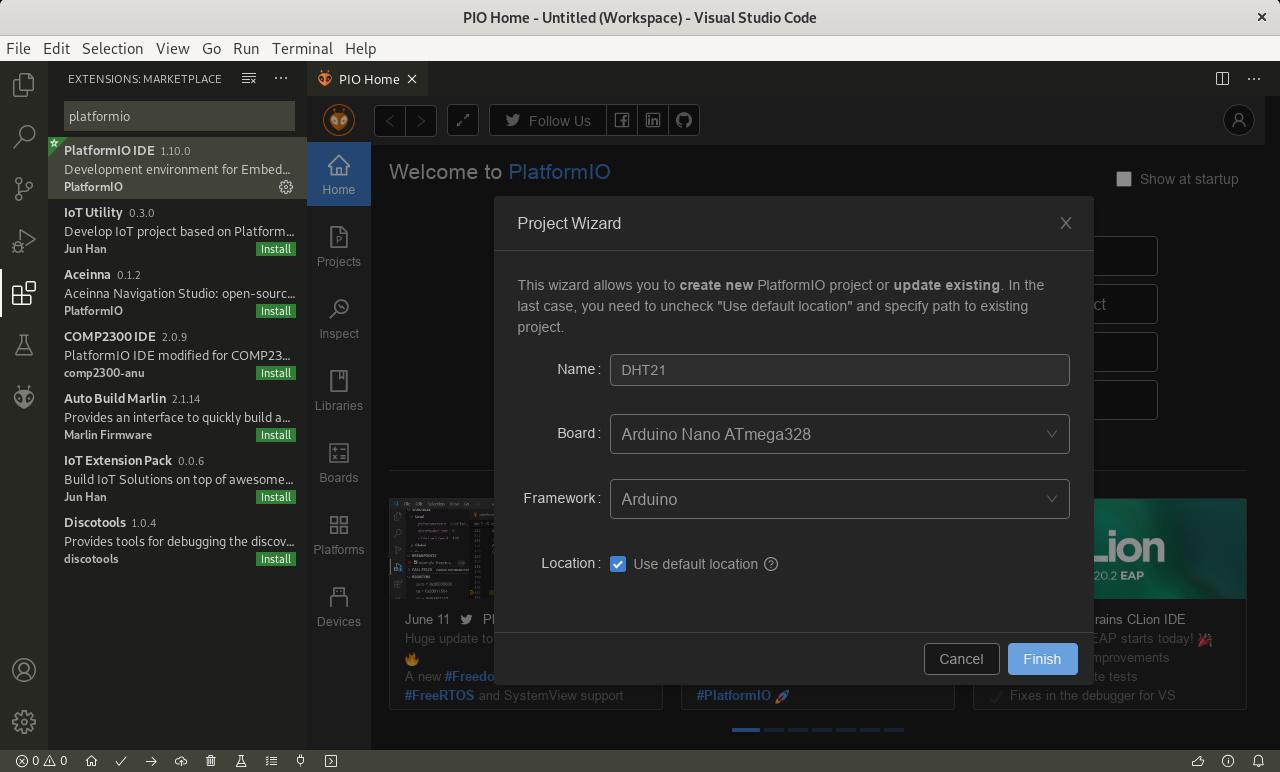
Task: Split the editor right
Action: pyautogui.click(x=1222, y=78)
